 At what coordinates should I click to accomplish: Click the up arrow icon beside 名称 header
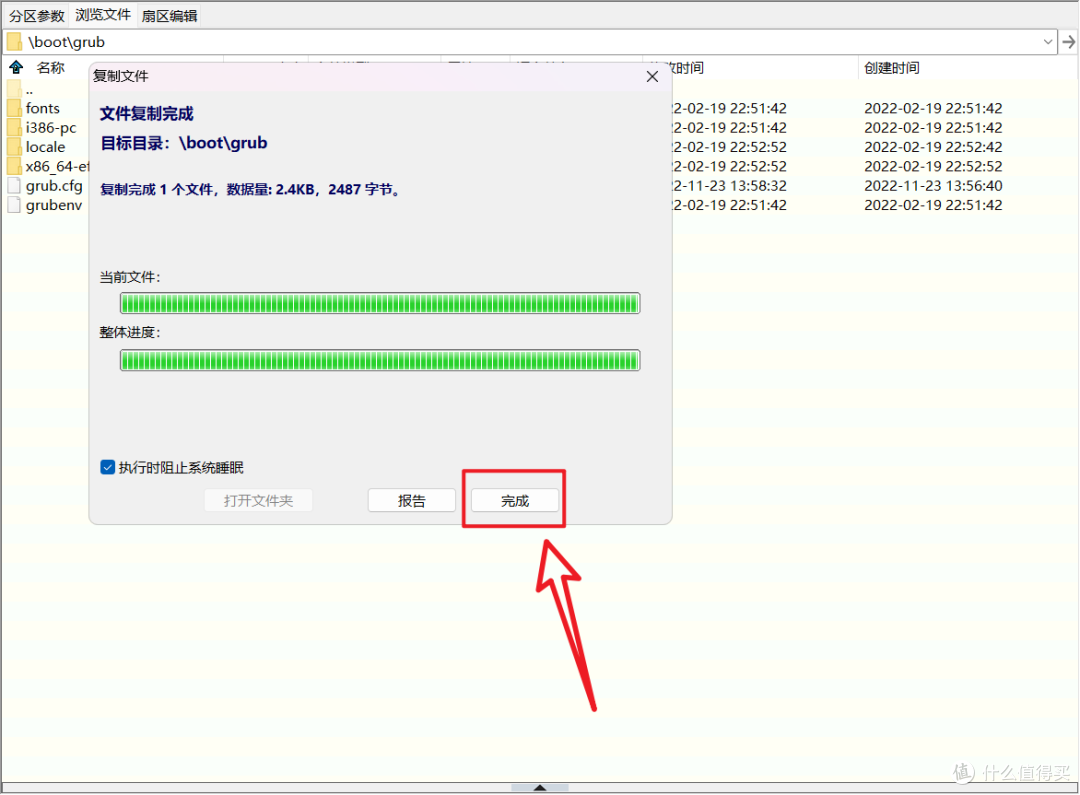point(16,68)
